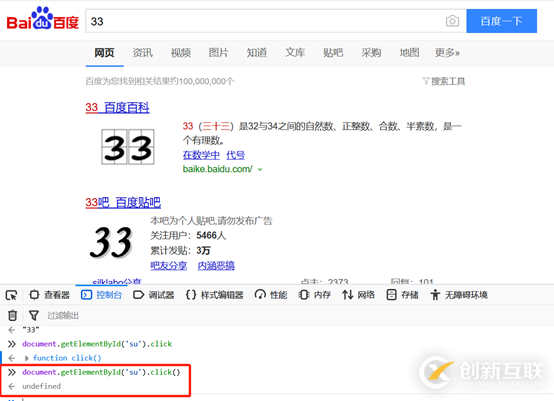Go to the 贴吧 tab

(x=333, y=53)
